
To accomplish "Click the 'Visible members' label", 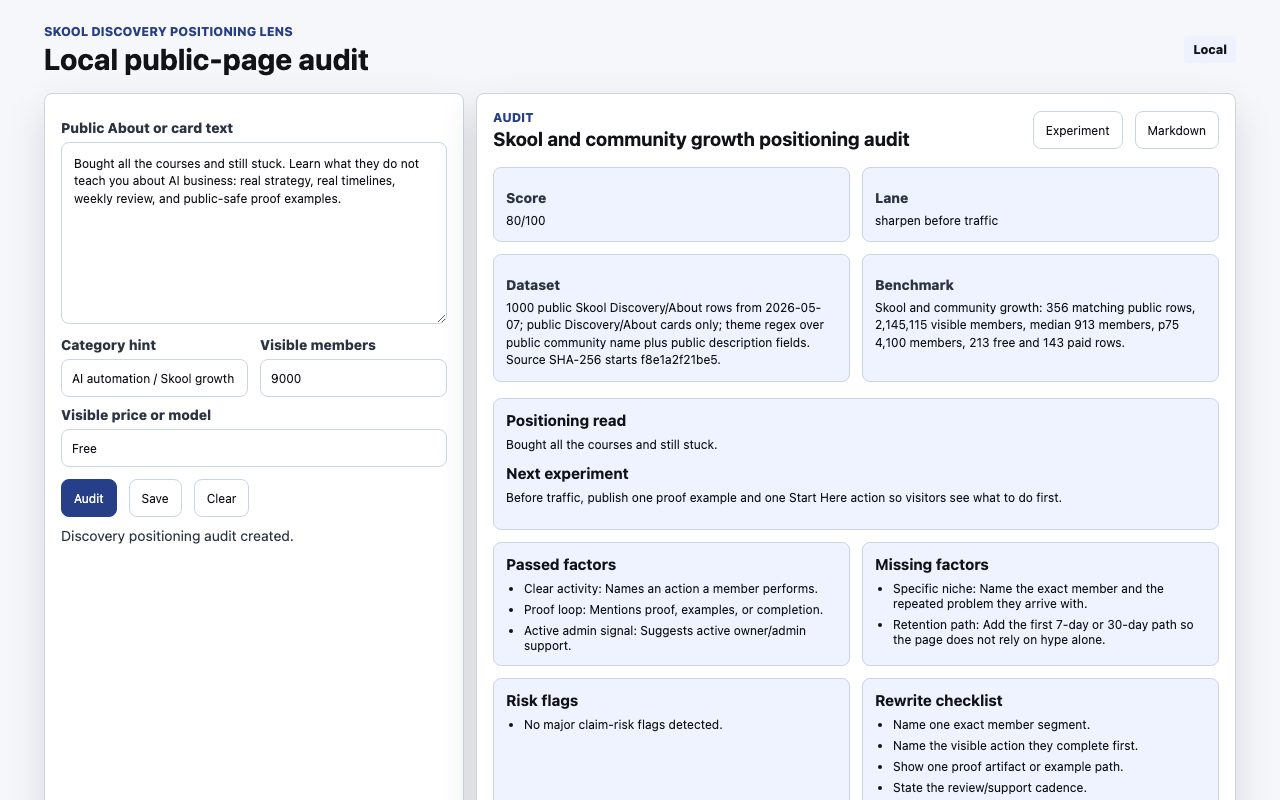I will pyautogui.click(x=318, y=345).
